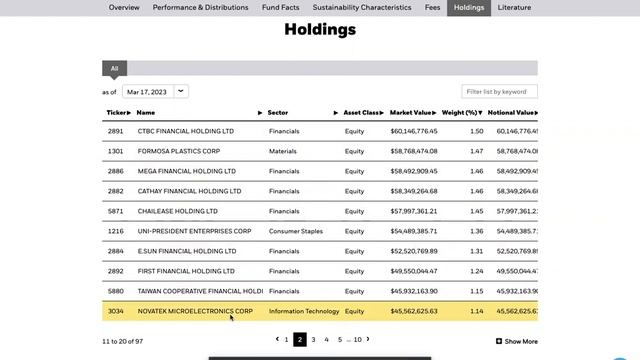Screen dimensions: 640x360
Task: Click market value $58,768,474.08
Action: (x=414, y=151)
